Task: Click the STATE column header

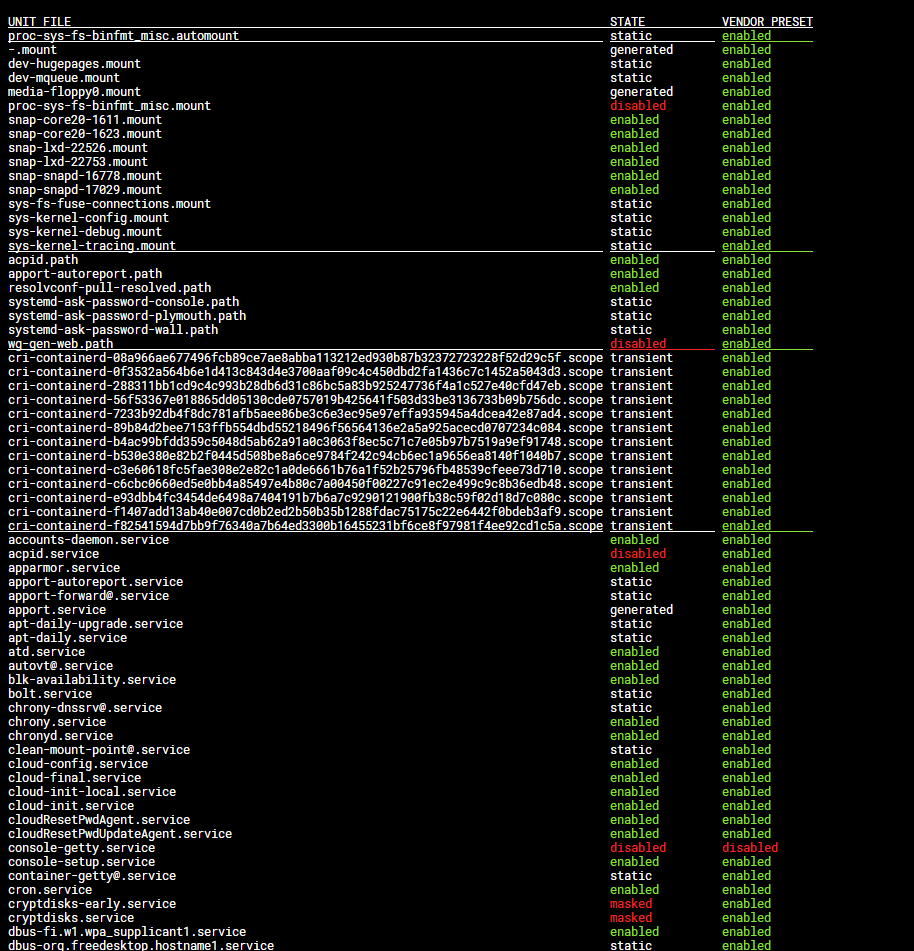Action: click(630, 21)
